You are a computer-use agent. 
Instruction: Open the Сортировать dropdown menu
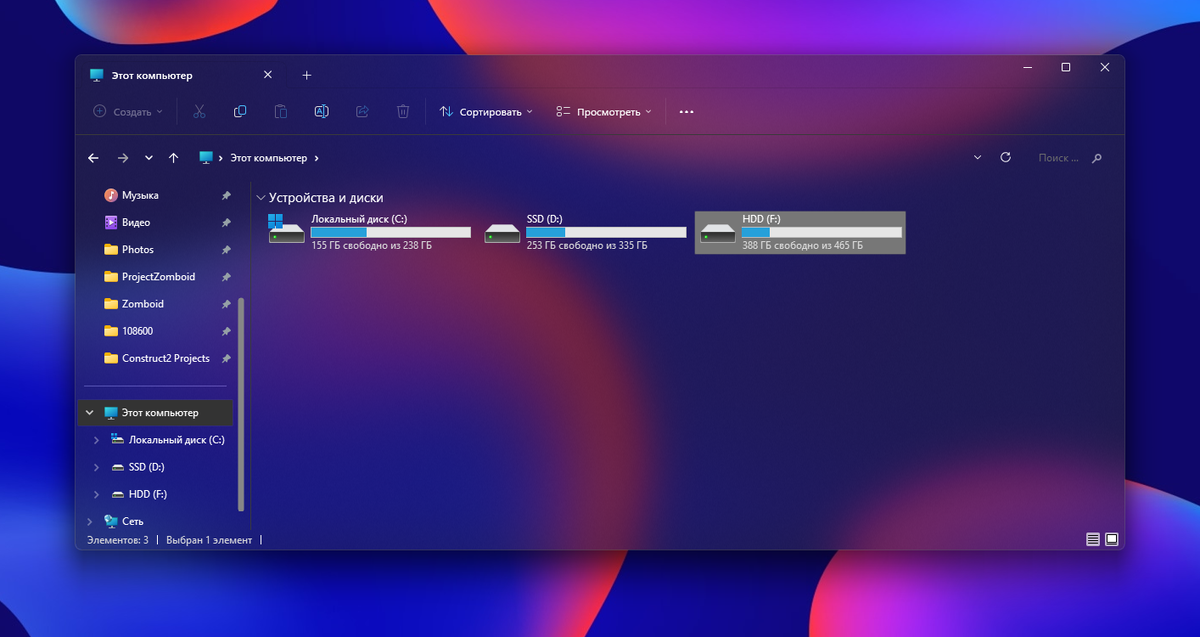click(x=486, y=112)
